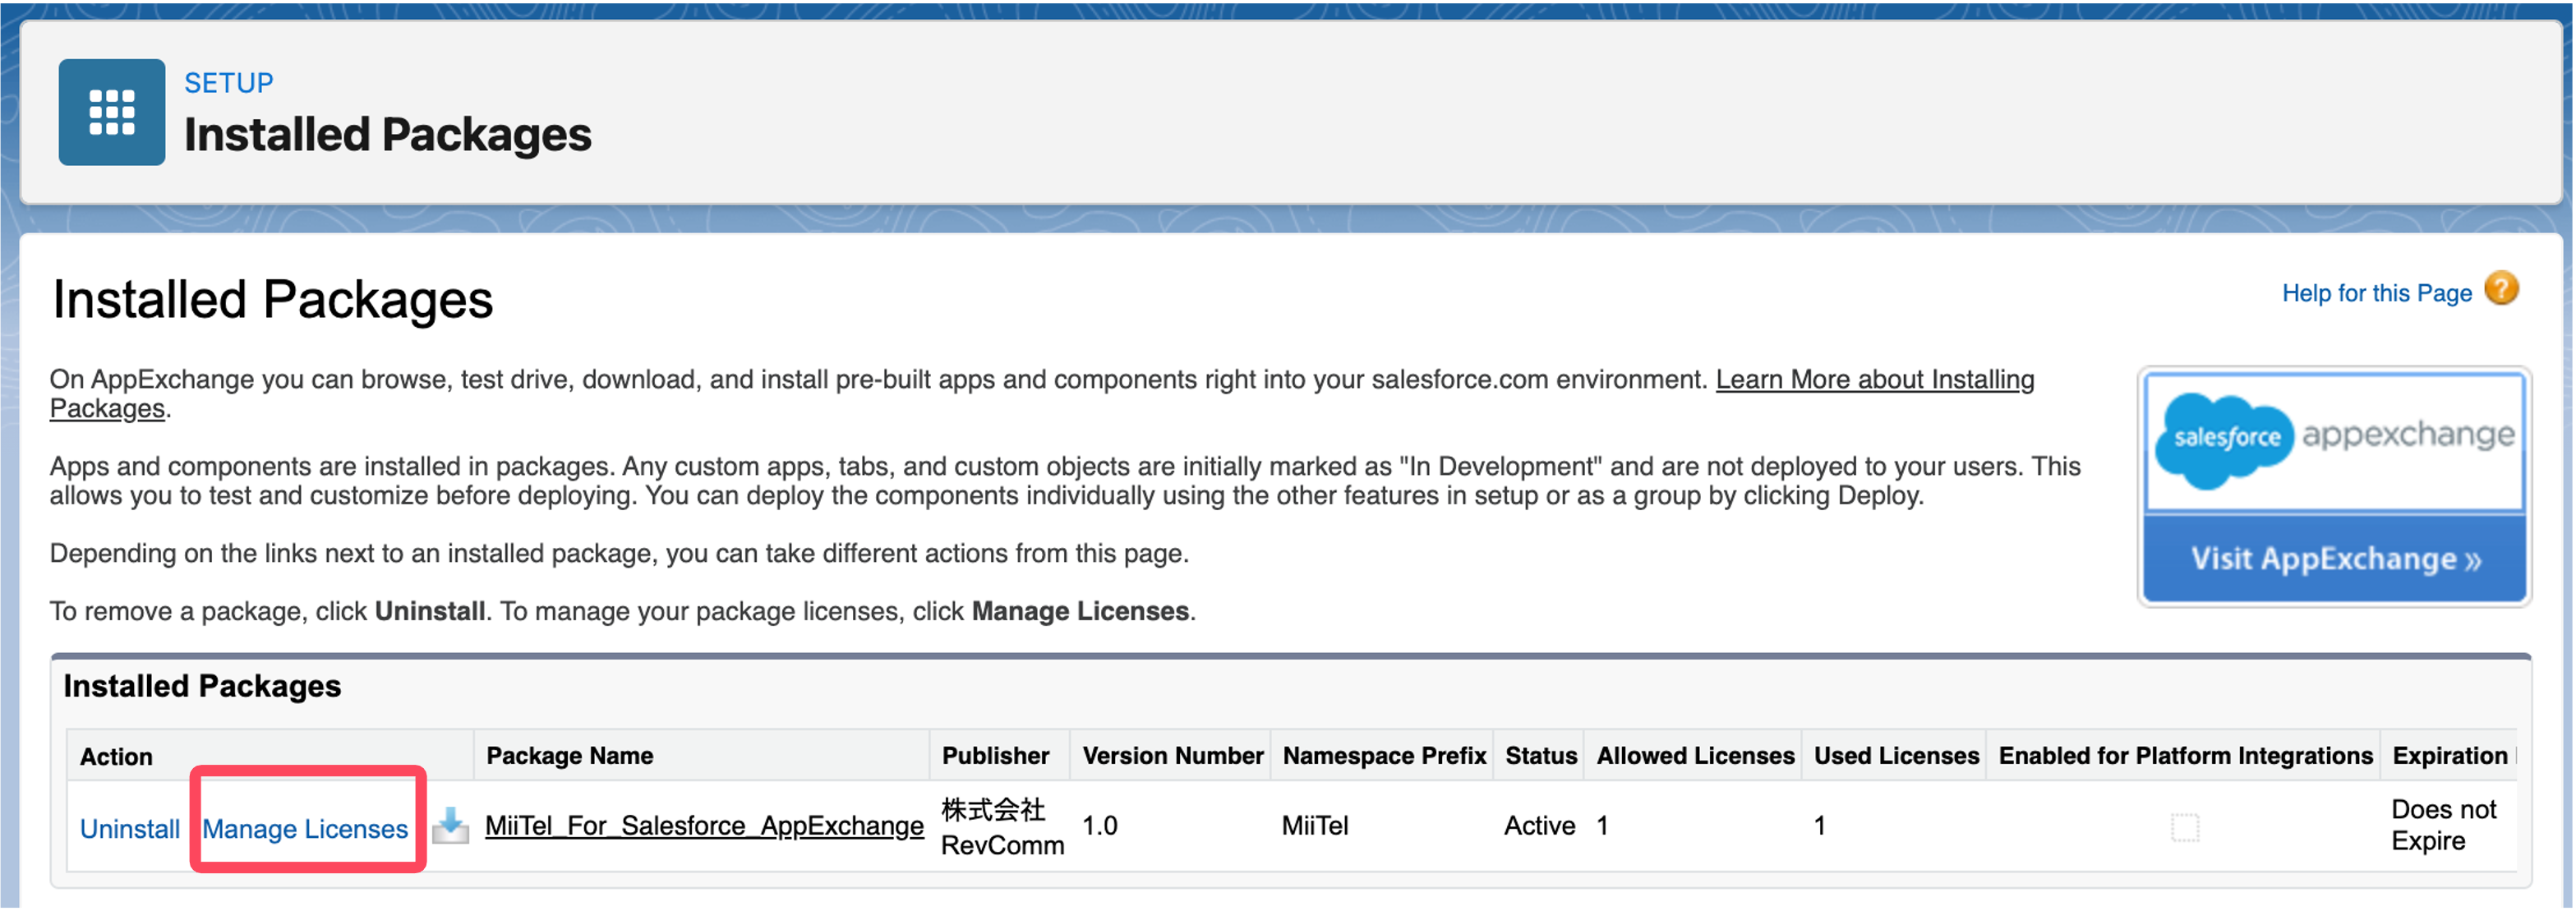Click the Active status cell
Image resolution: width=2576 pixels, height=911 pixels.
click(1539, 826)
